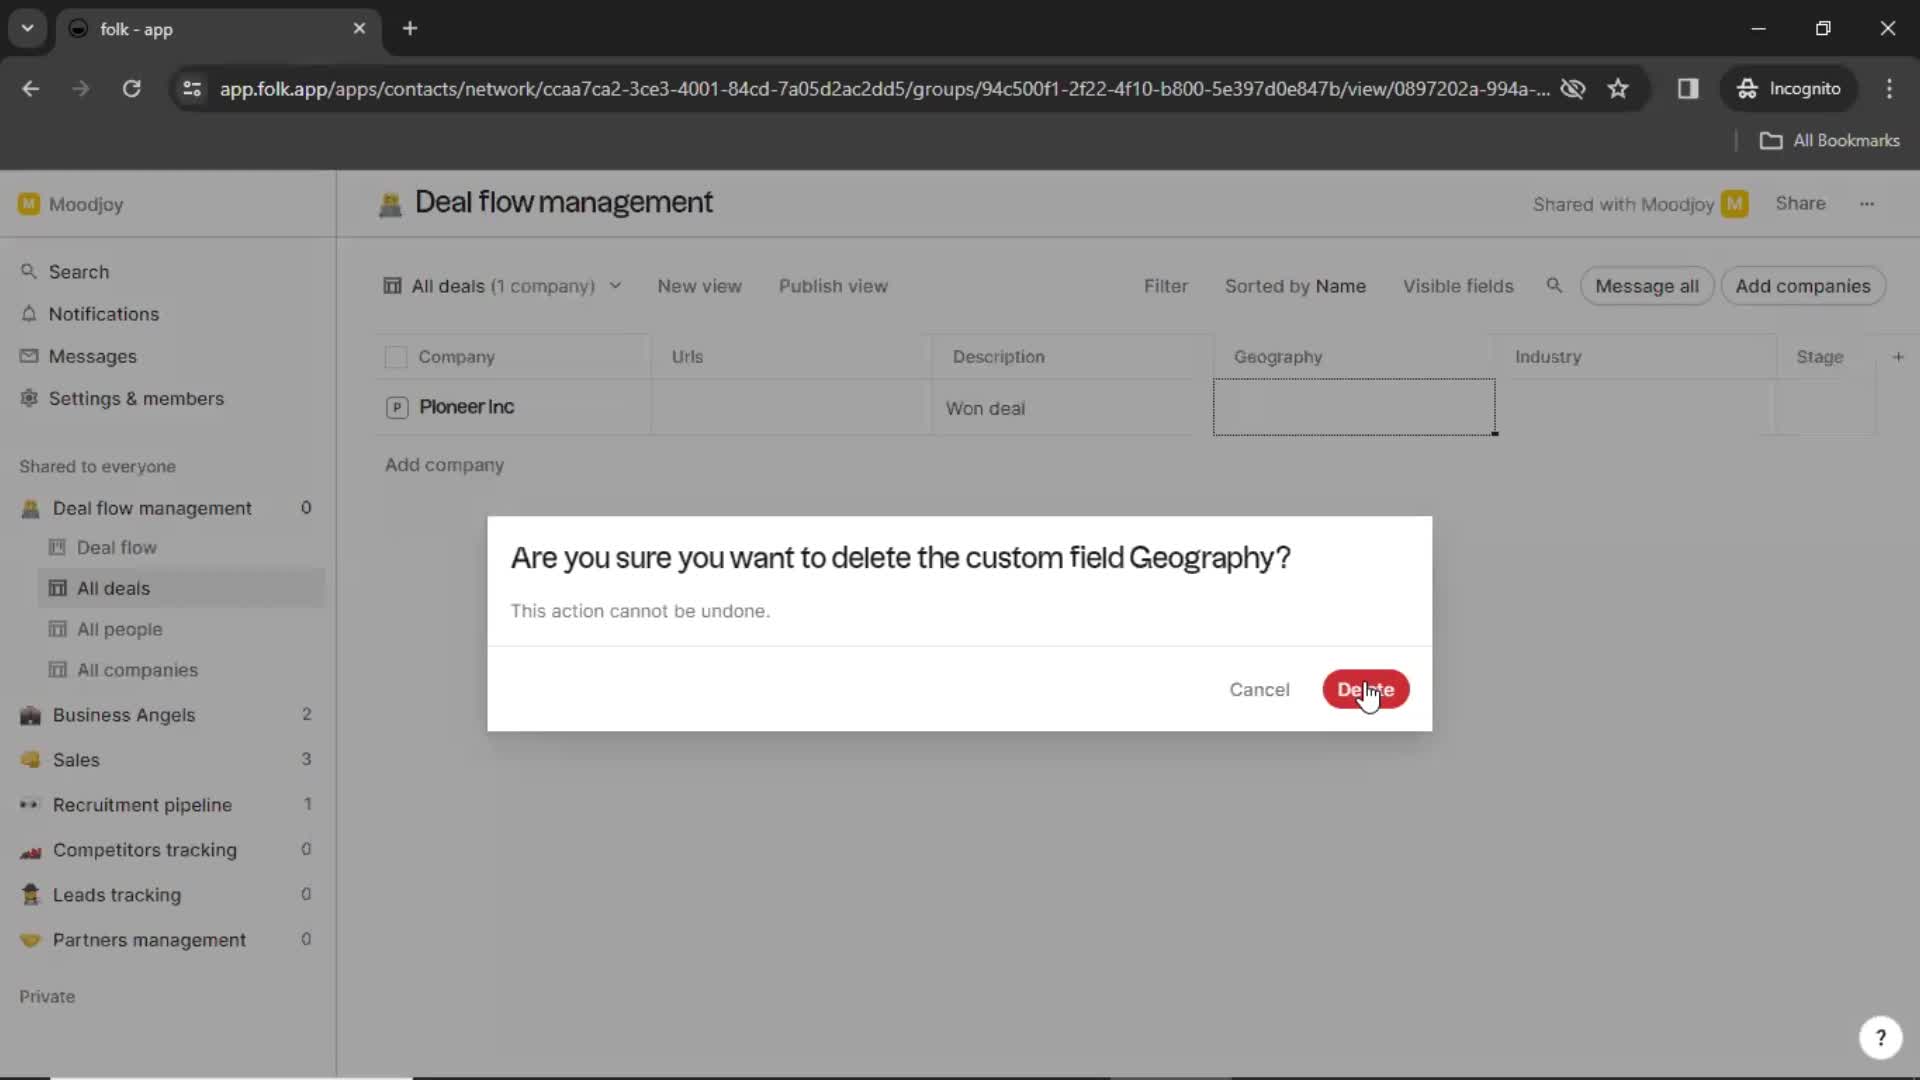The image size is (1920, 1080).
Task: Click the Add companies icon
Action: [x=1803, y=286]
